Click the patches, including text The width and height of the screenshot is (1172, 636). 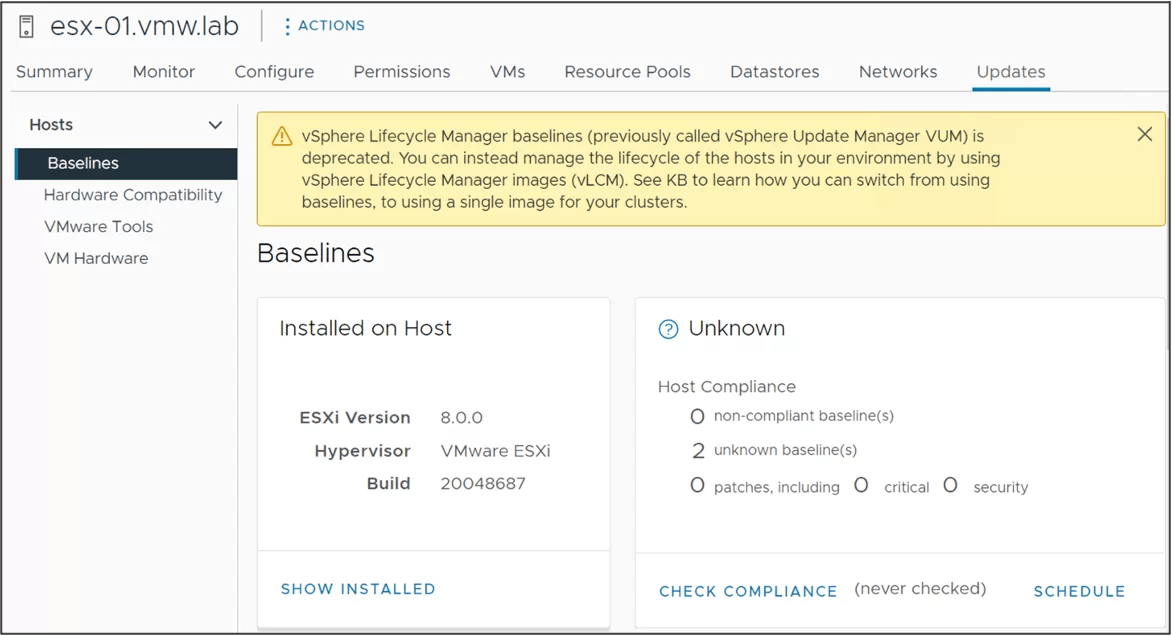point(777,487)
